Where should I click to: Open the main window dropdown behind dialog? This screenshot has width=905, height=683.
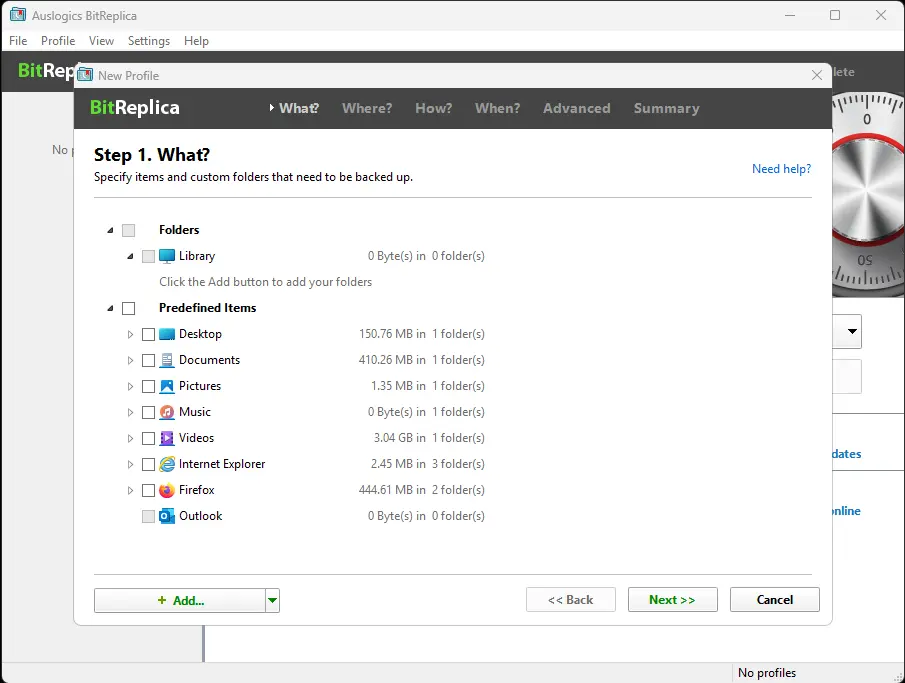852,331
